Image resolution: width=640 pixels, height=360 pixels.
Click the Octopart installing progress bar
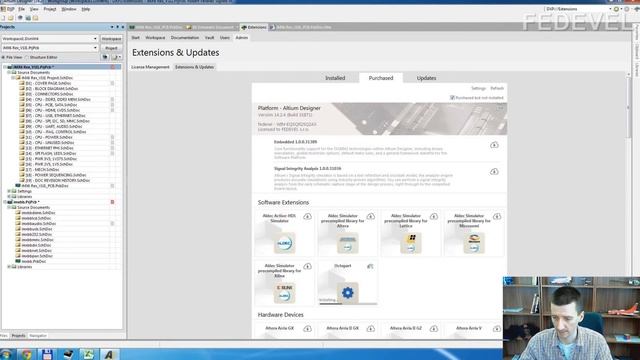point(348,304)
